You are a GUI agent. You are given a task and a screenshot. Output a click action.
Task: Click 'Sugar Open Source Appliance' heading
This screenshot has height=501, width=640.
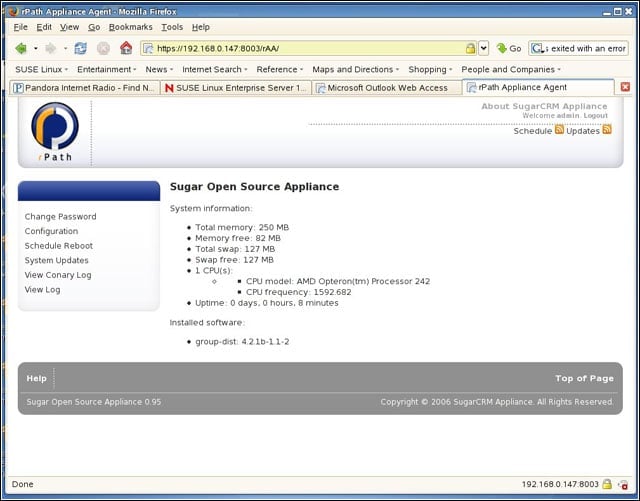255,187
